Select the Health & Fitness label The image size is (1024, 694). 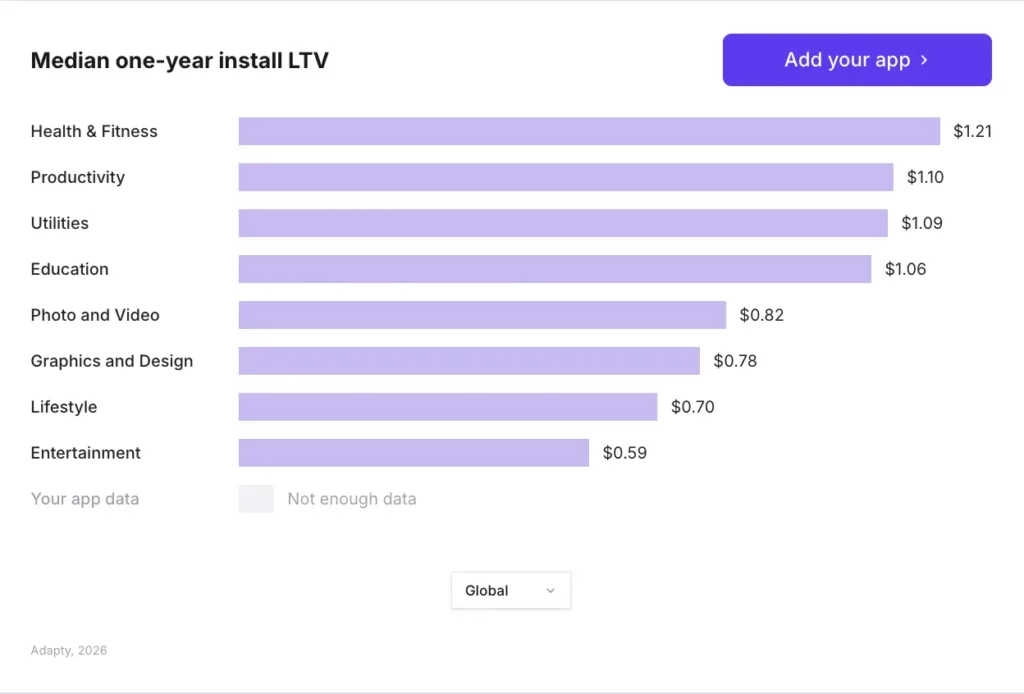pyautogui.click(x=94, y=131)
